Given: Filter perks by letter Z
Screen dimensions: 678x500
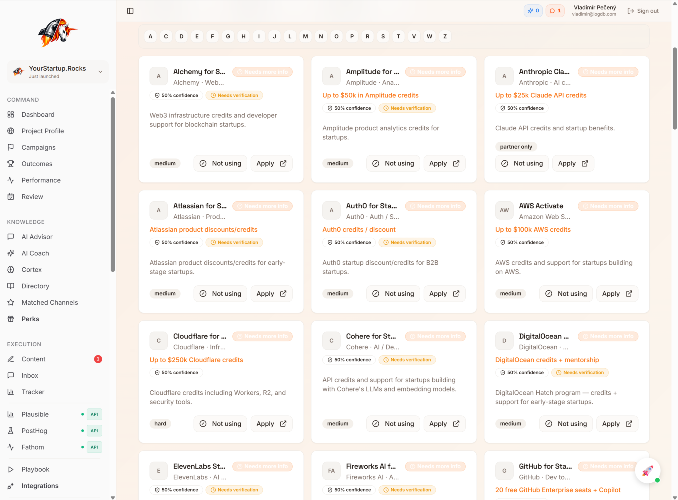Looking at the screenshot, I should coord(444,36).
